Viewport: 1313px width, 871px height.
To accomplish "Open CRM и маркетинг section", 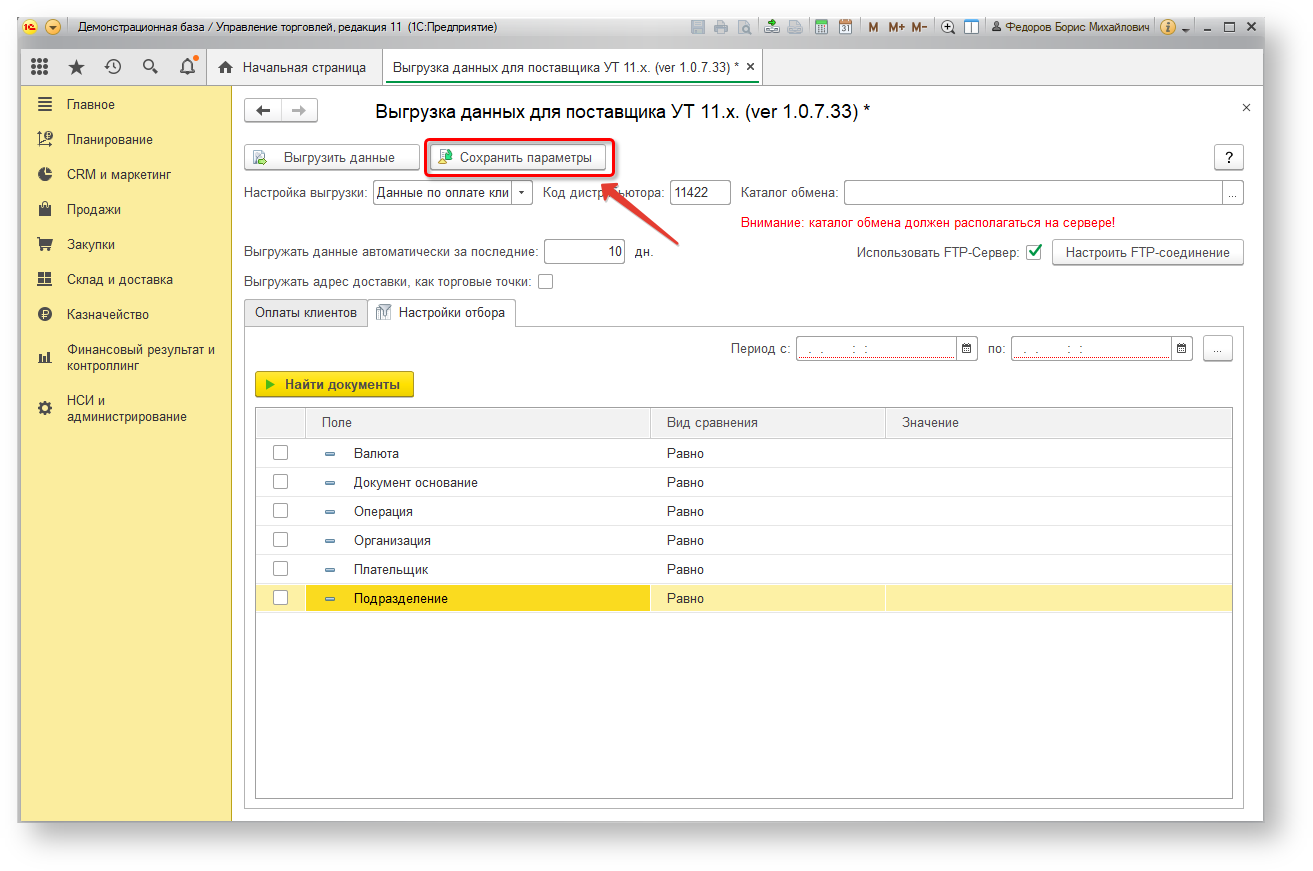I will click(119, 175).
